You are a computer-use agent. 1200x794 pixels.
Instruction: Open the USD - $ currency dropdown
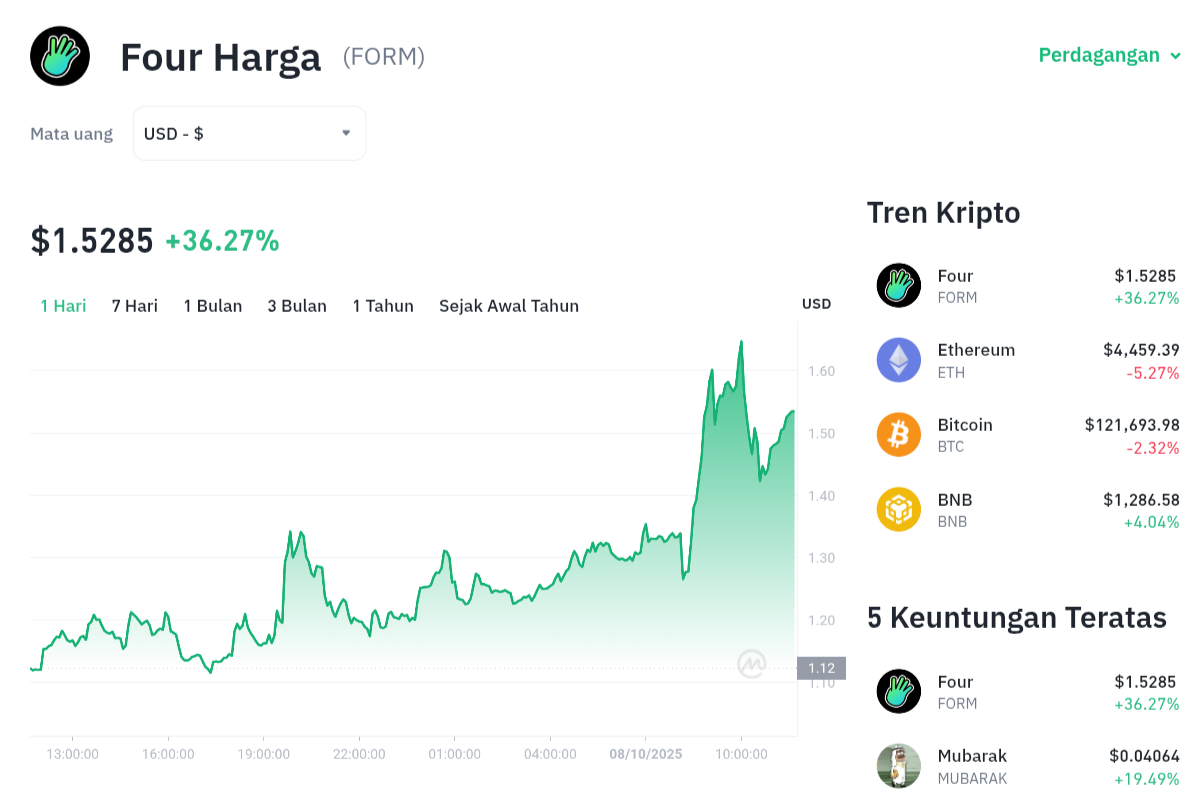click(249, 133)
